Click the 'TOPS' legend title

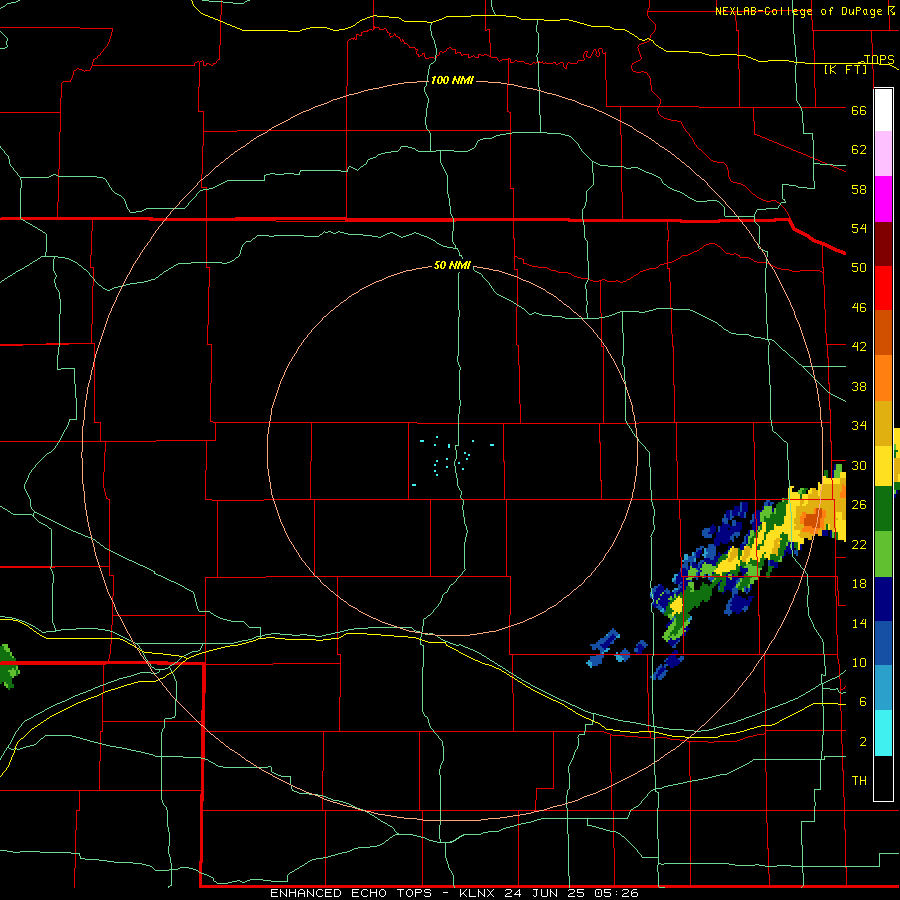point(879,59)
